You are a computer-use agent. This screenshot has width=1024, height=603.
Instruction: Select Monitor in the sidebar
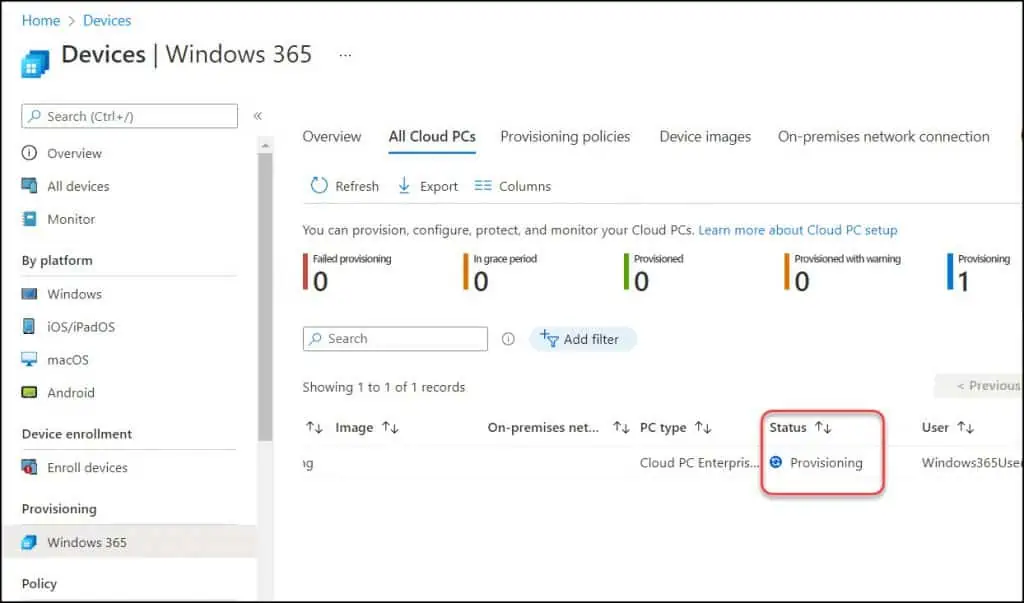point(71,220)
